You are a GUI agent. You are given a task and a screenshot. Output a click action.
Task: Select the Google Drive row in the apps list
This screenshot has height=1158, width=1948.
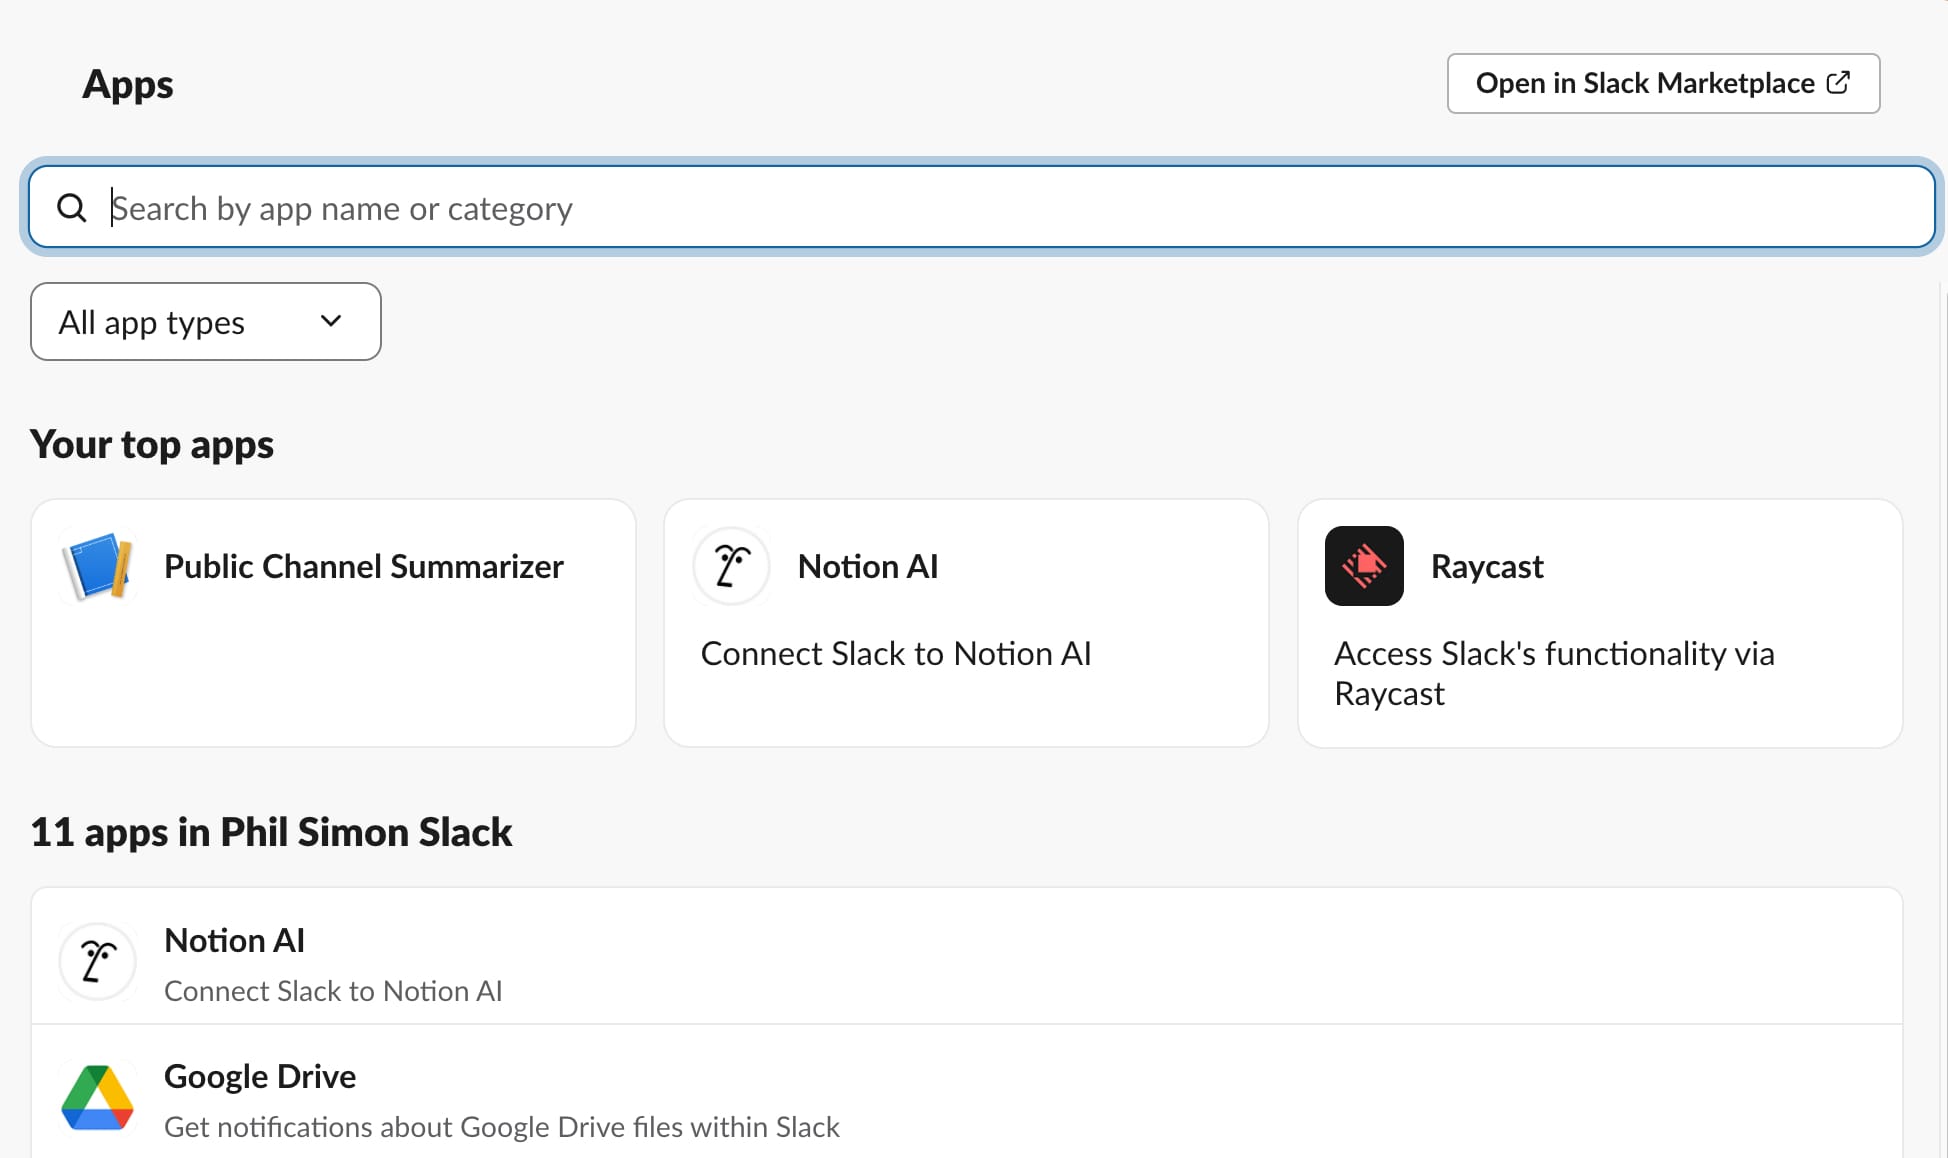pyautogui.click(x=967, y=1092)
